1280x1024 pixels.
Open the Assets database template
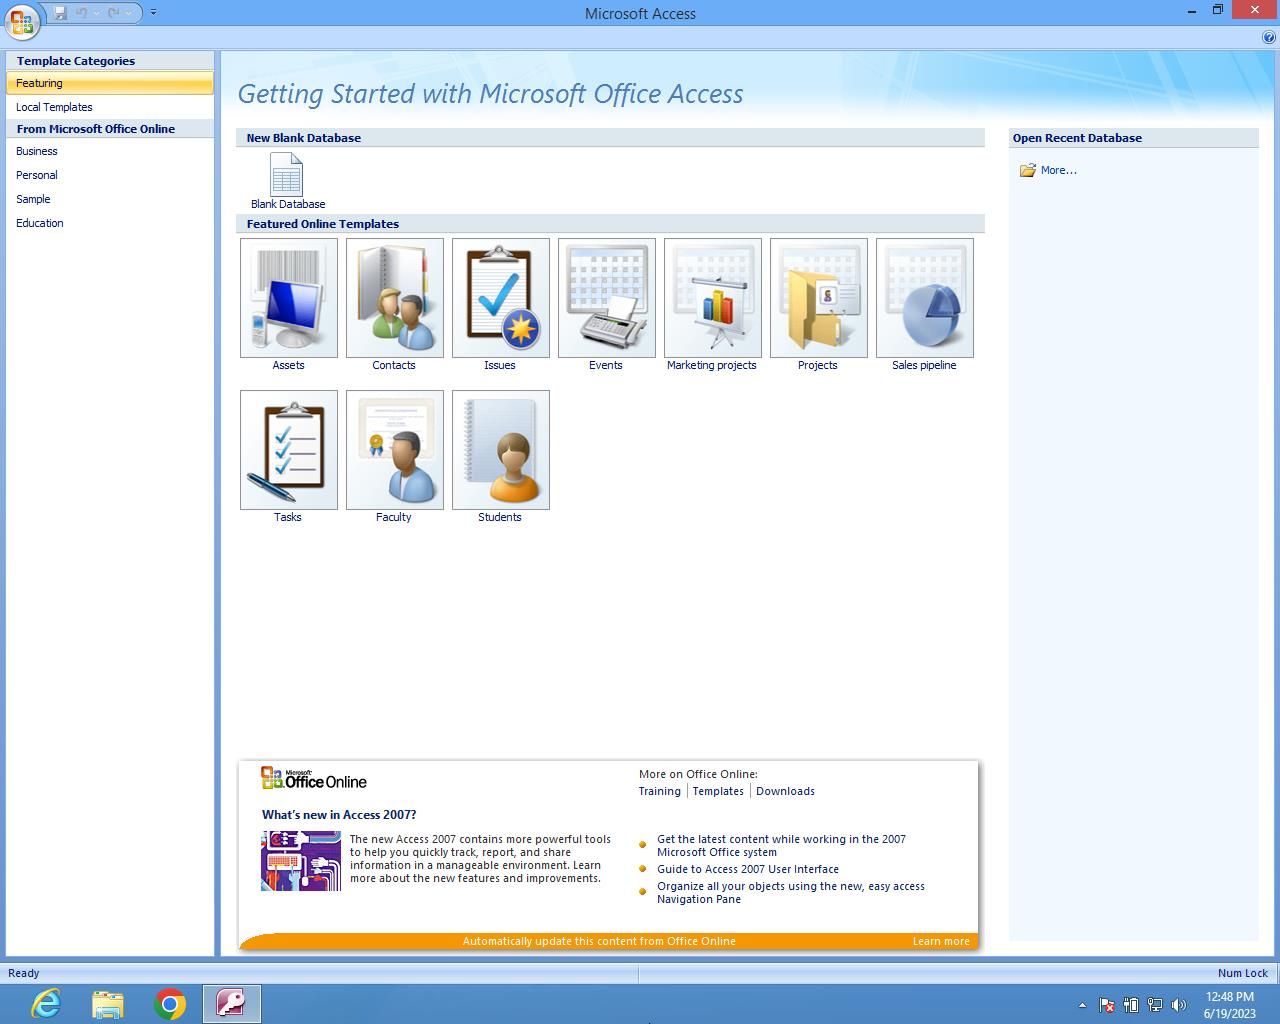(289, 298)
